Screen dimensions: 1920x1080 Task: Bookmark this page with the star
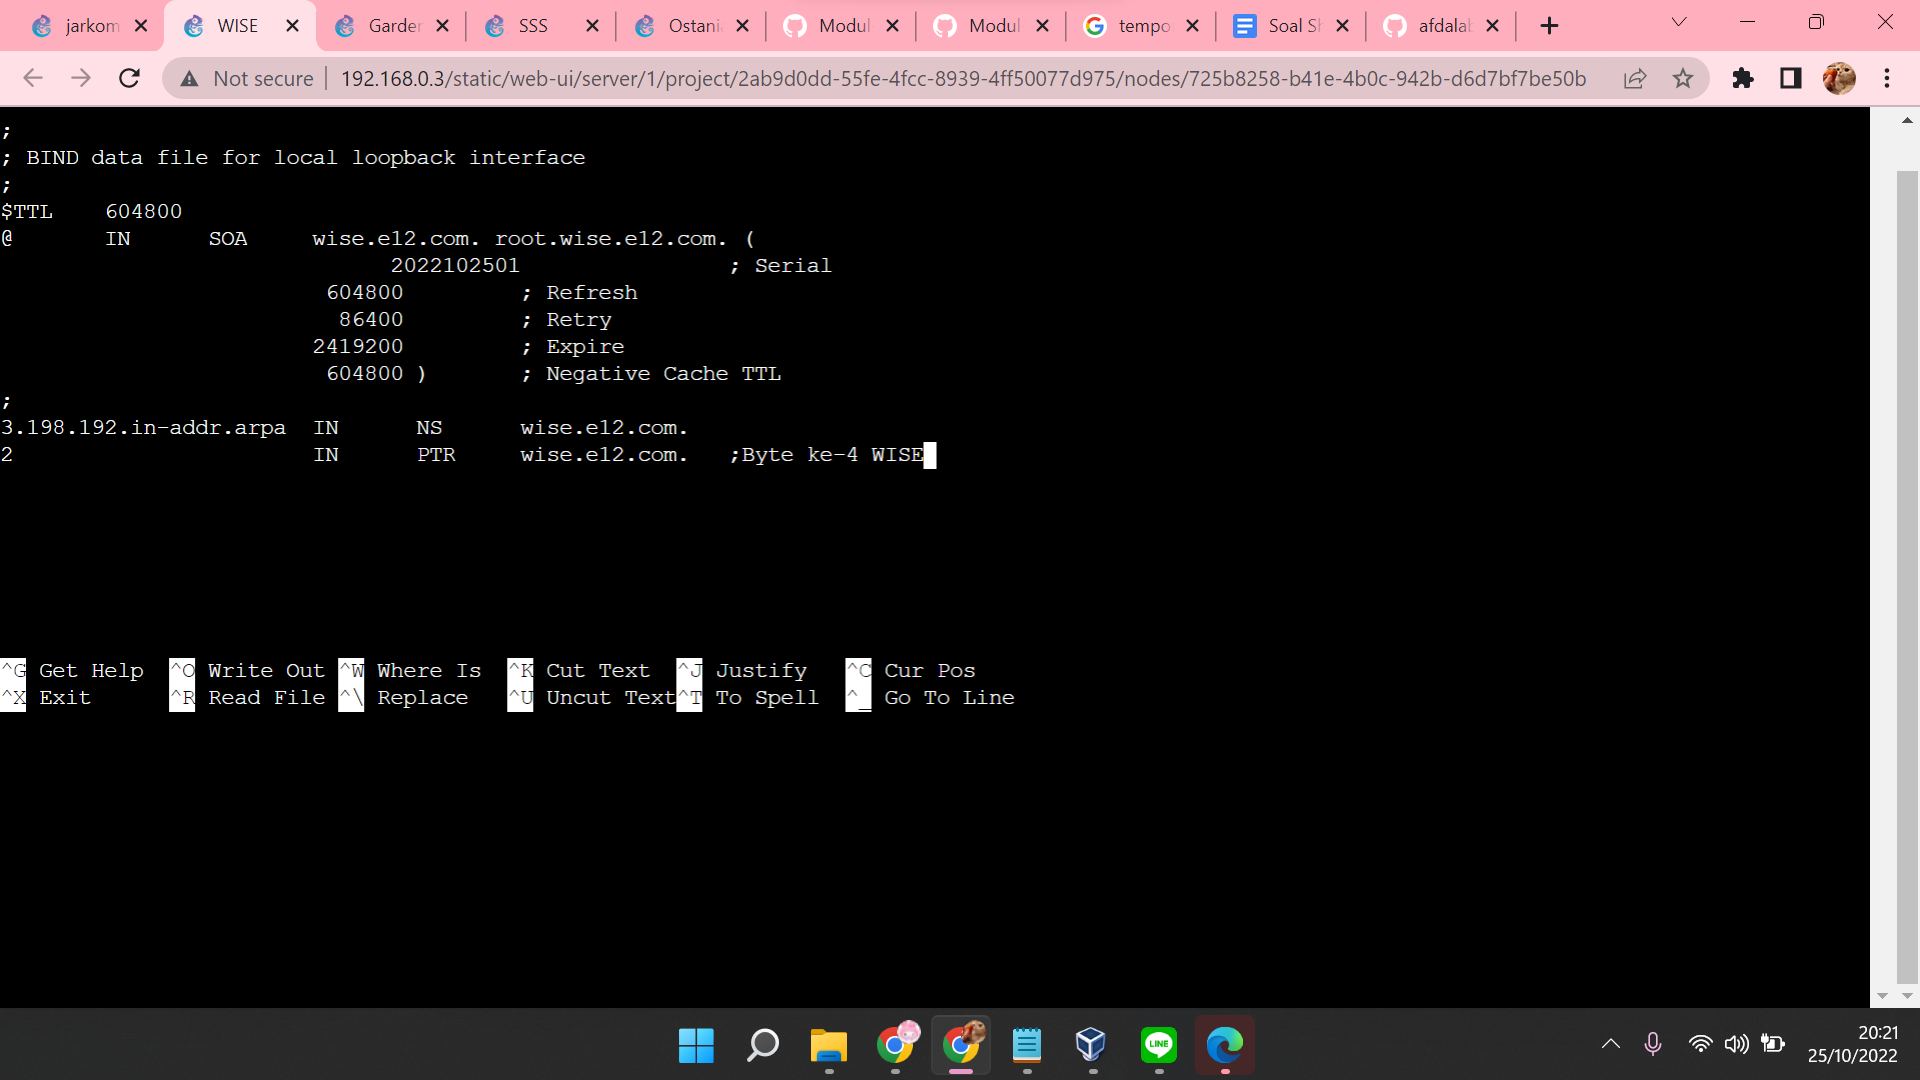tap(1684, 78)
